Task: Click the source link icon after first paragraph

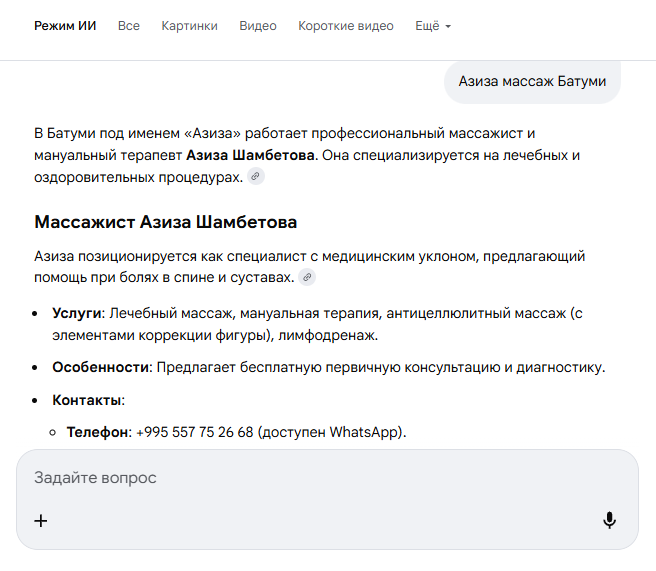Action: click(x=256, y=177)
